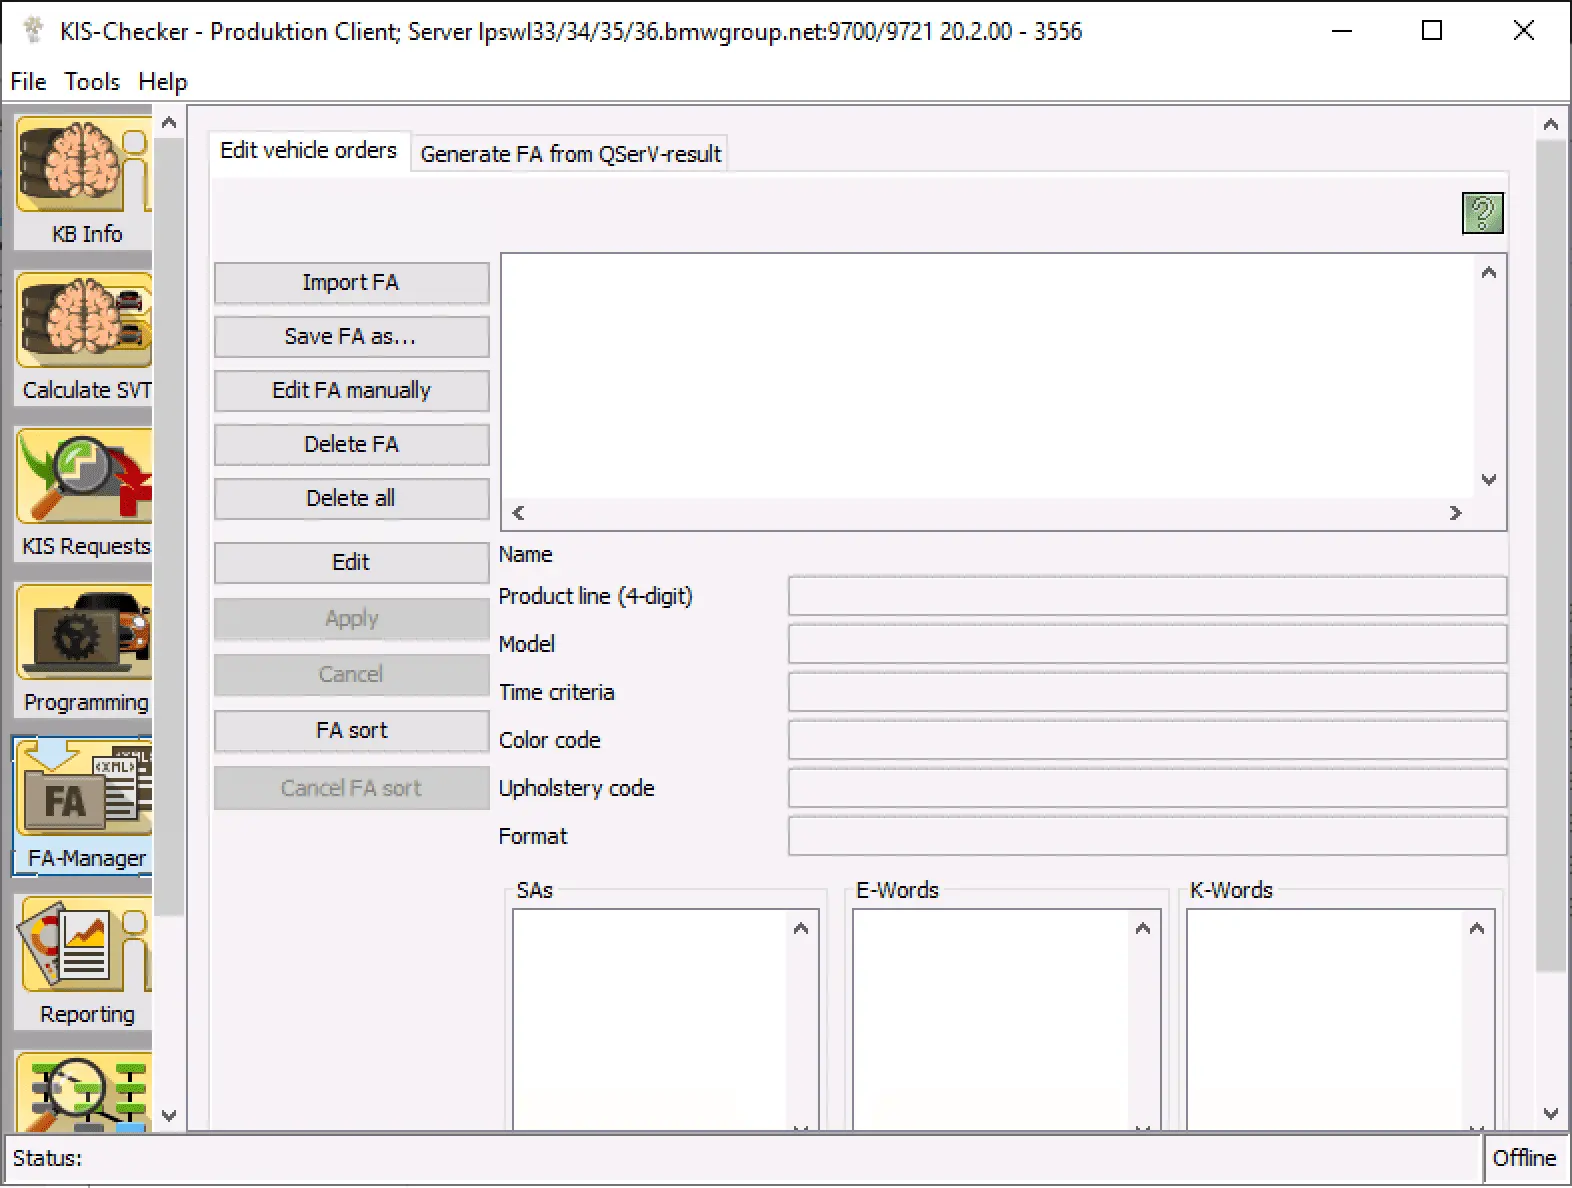The width and height of the screenshot is (1572, 1188).
Task: Click the main panel vertical scrollbar thumb
Action: [x=1551, y=555]
